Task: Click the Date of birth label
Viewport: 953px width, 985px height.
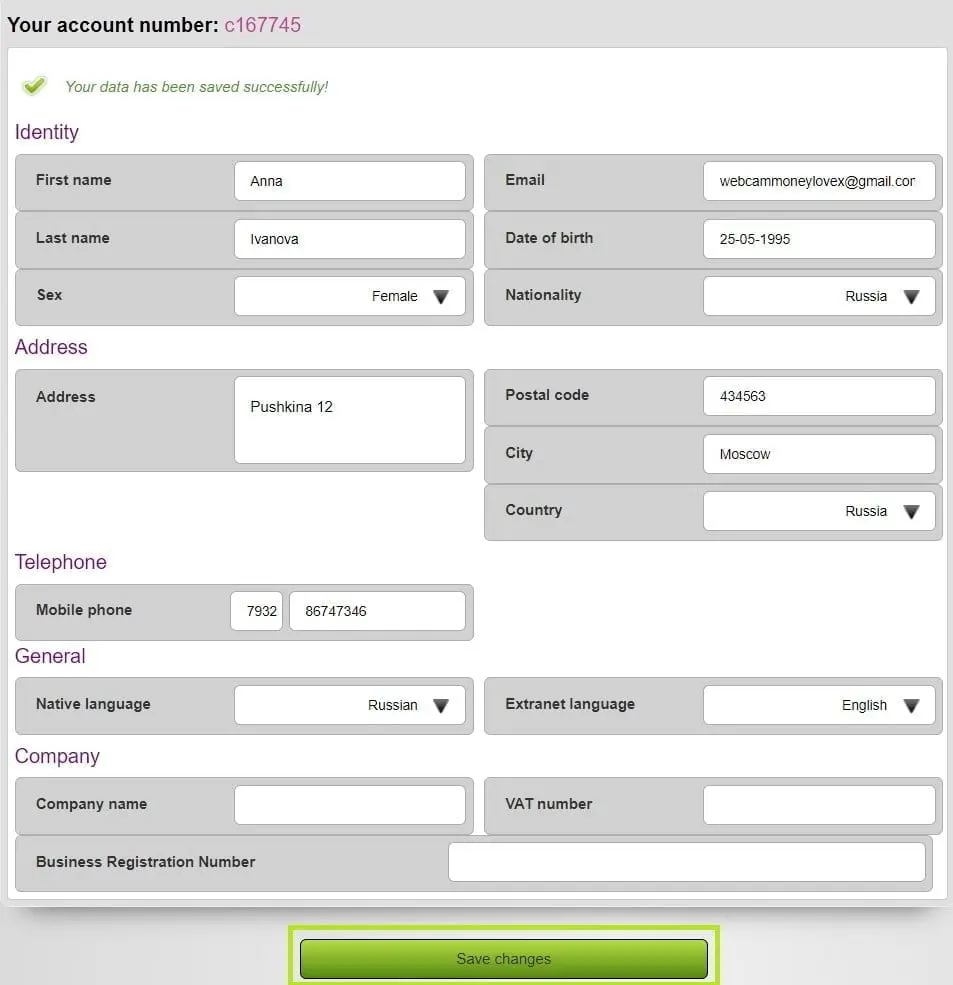Action: click(x=549, y=238)
